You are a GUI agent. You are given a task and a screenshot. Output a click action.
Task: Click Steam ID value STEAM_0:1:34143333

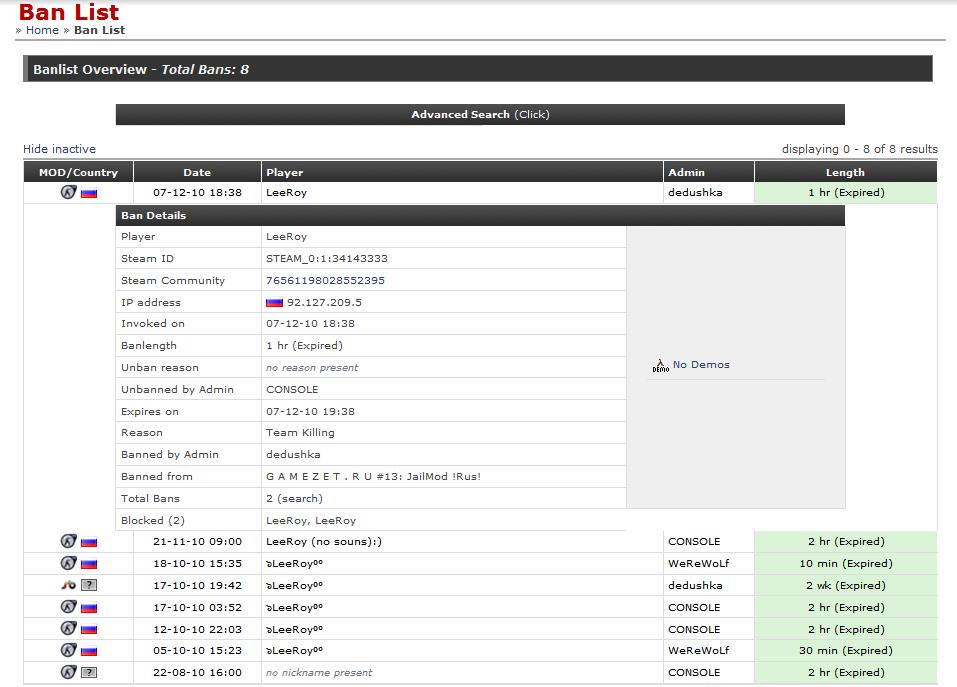click(327, 259)
